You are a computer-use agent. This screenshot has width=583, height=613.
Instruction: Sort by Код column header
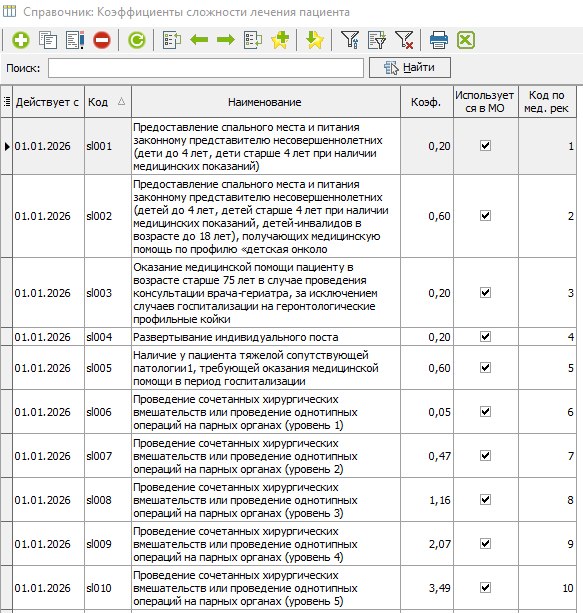coord(108,102)
